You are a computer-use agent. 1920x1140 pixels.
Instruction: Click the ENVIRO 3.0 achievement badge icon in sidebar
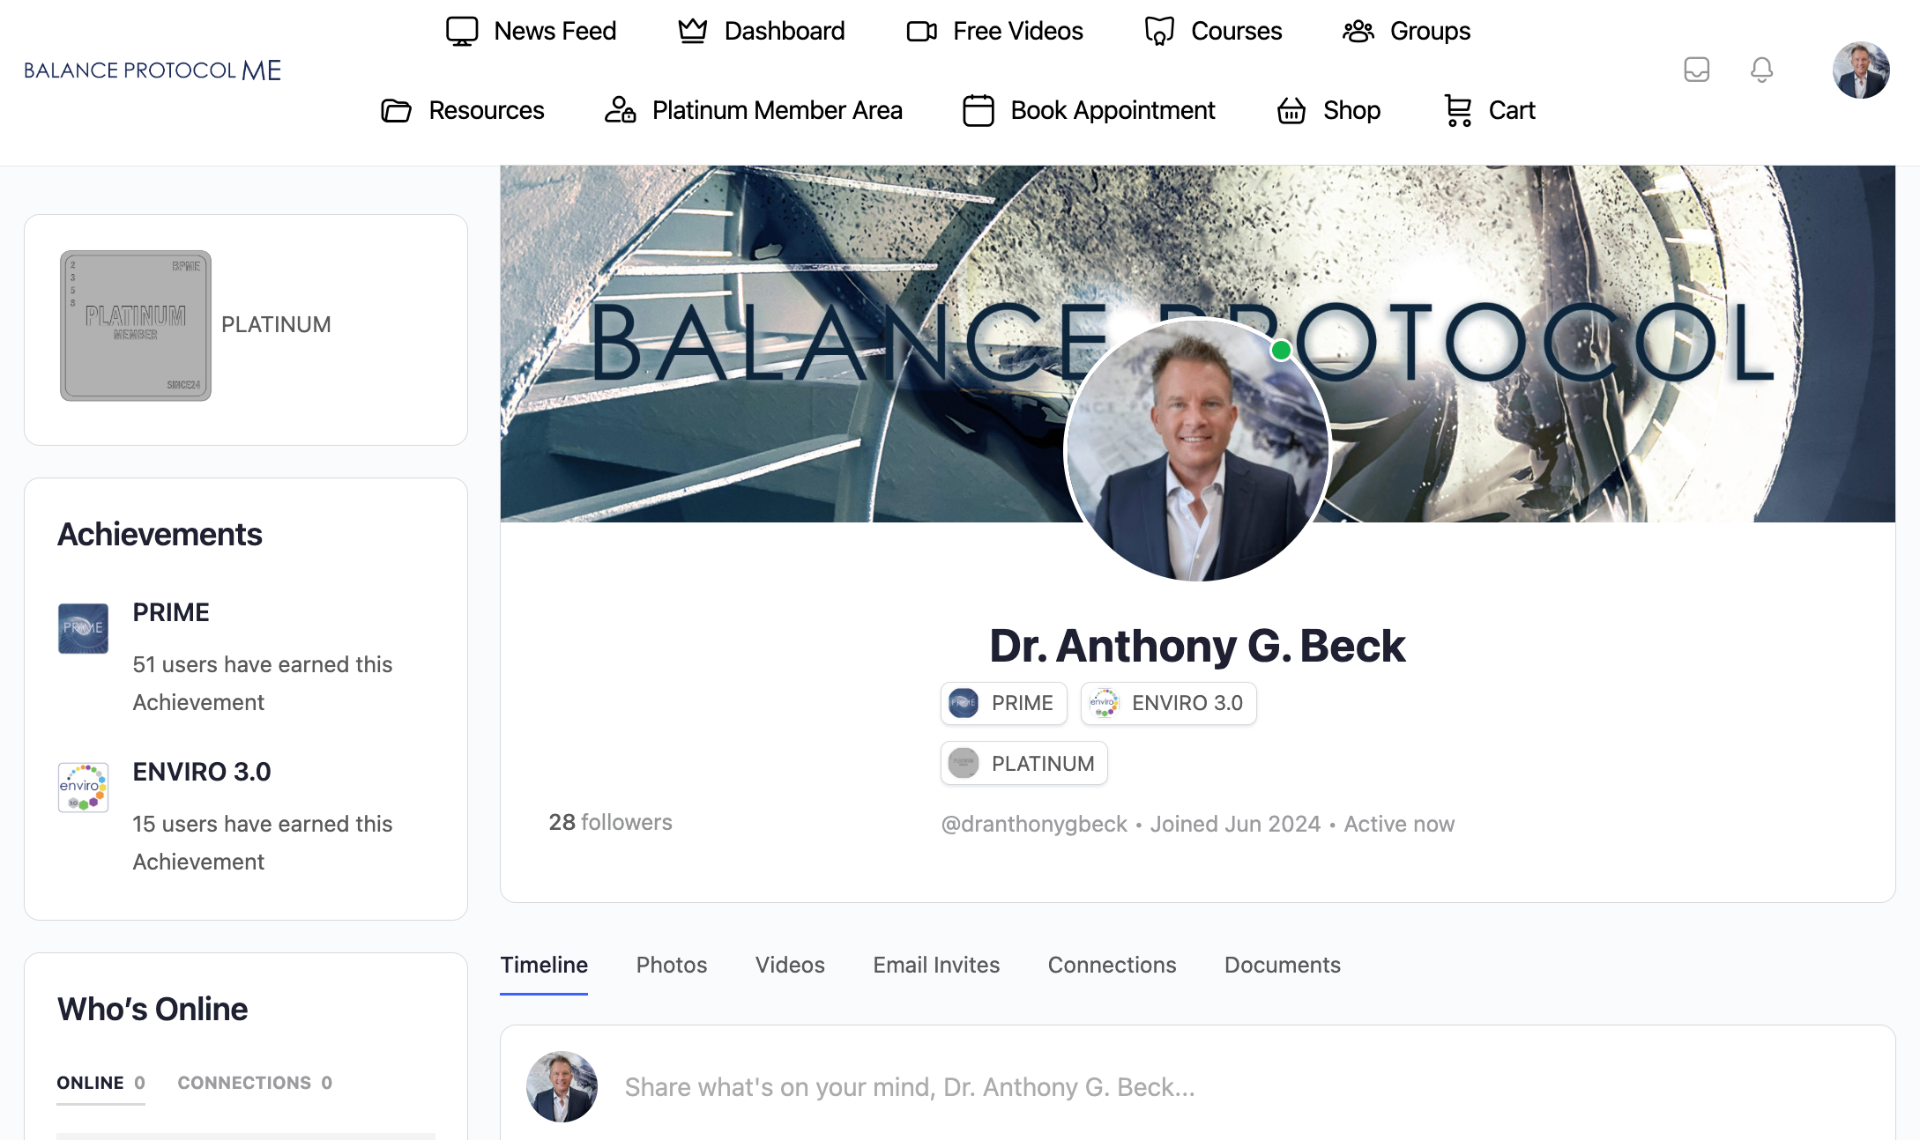83,788
